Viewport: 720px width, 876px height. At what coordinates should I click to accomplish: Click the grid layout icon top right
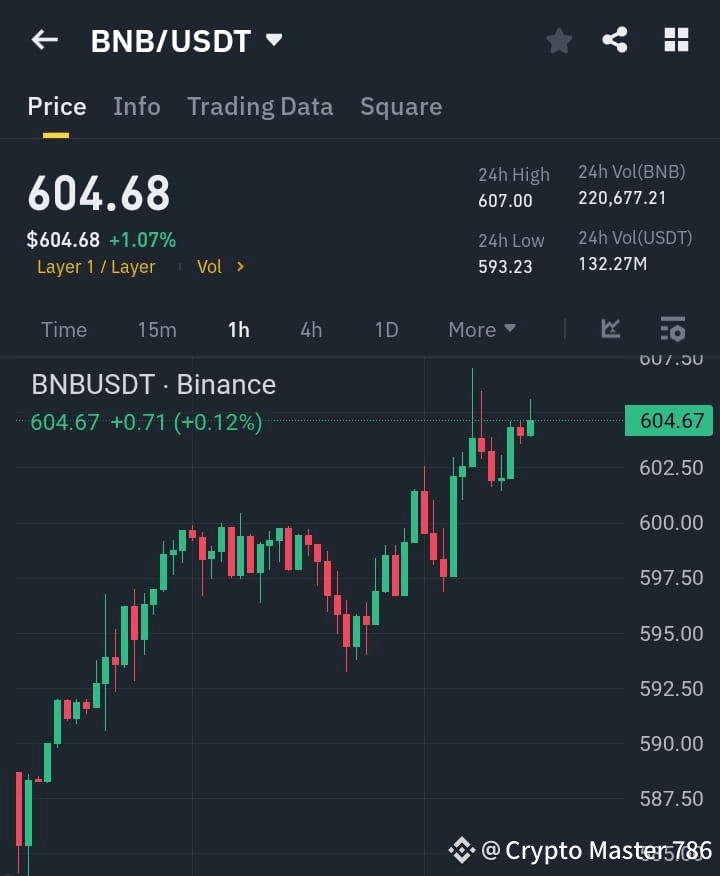(676, 40)
